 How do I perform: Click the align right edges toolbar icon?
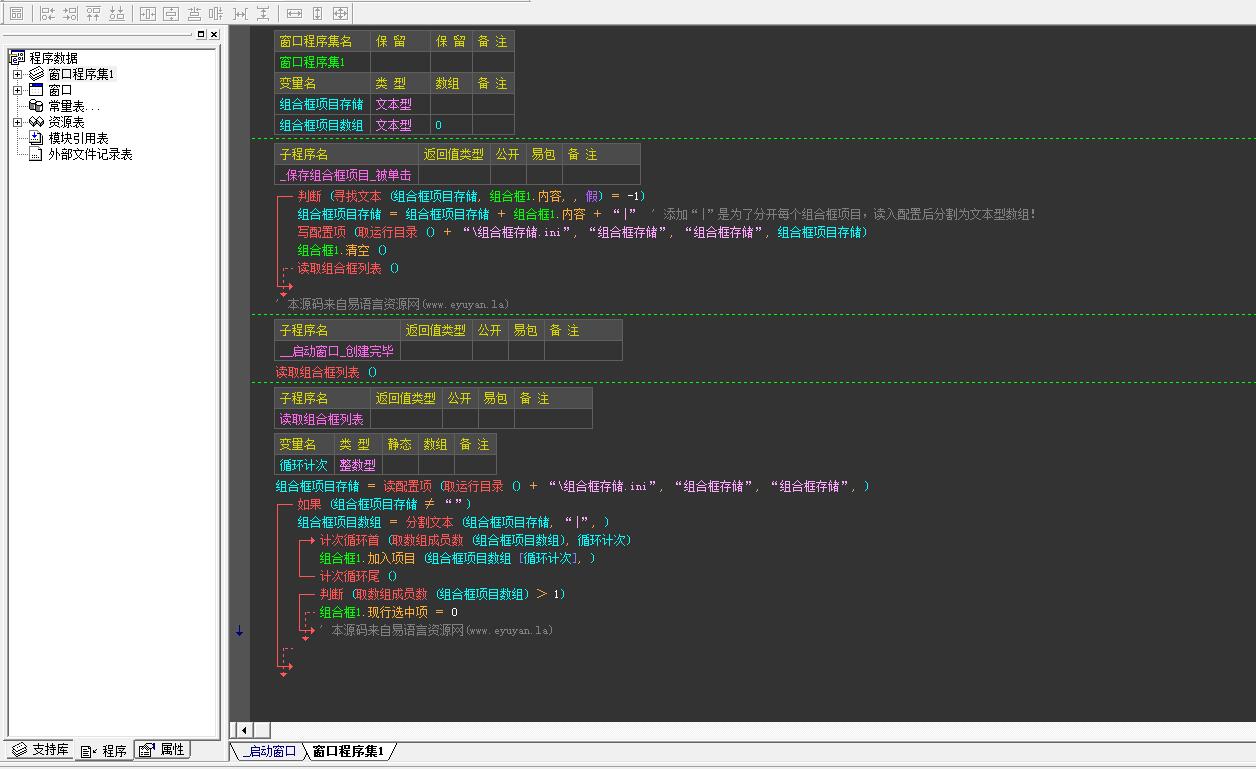tap(70, 13)
